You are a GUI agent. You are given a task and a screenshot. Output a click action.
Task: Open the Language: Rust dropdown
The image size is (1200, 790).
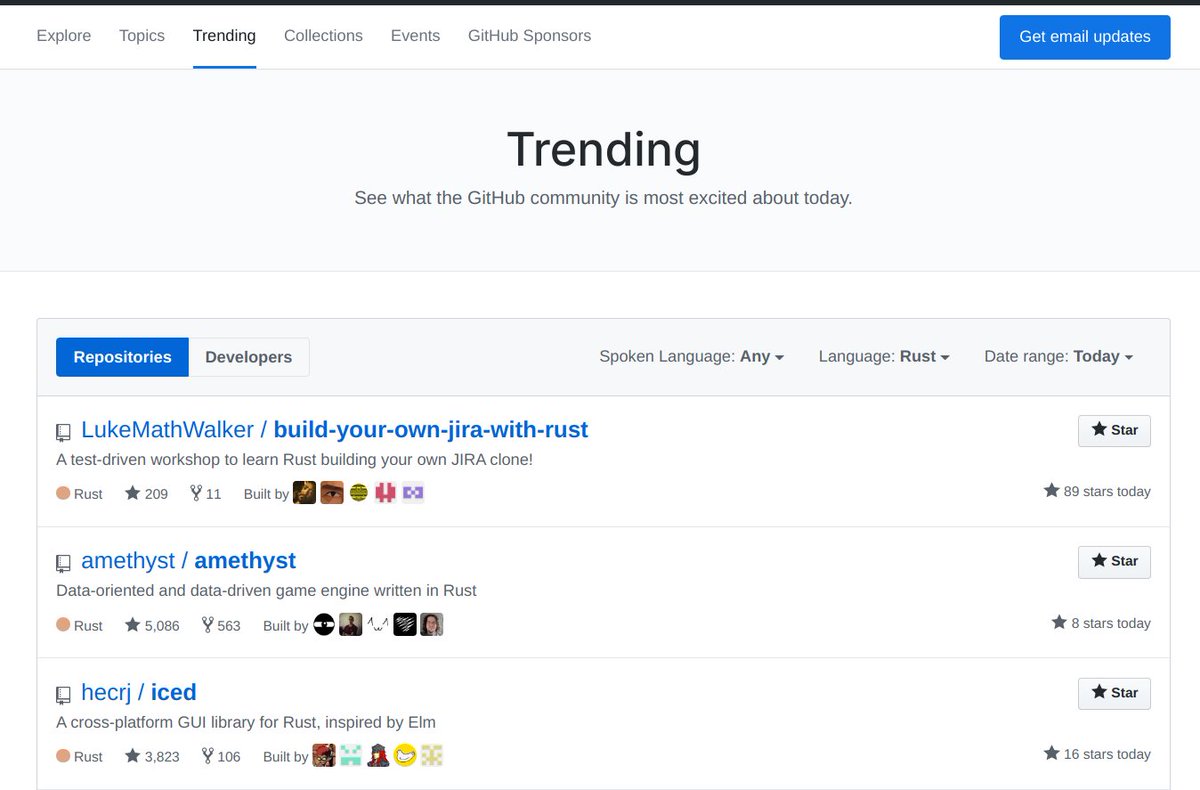pyautogui.click(x=884, y=357)
